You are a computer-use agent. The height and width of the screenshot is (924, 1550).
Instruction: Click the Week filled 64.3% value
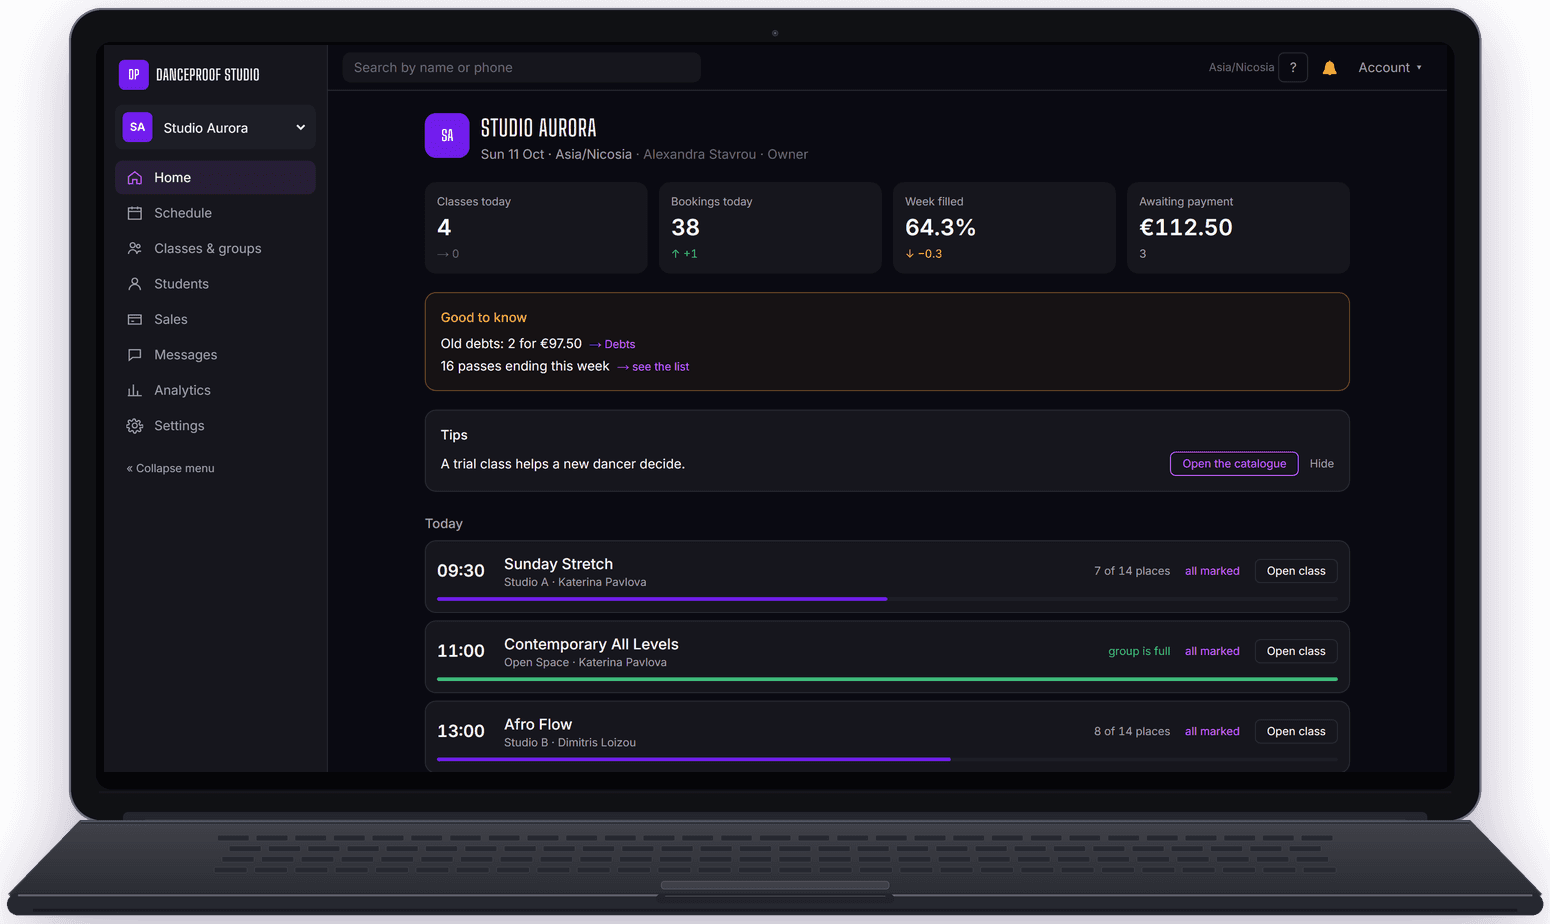(x=940, y=228)
